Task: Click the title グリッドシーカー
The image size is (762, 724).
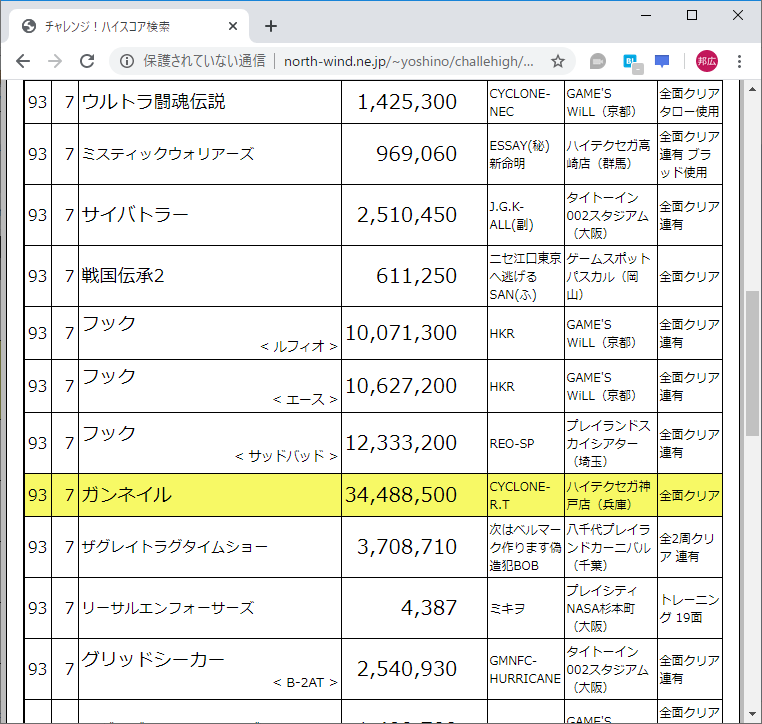Action: [x=153, y=659]
